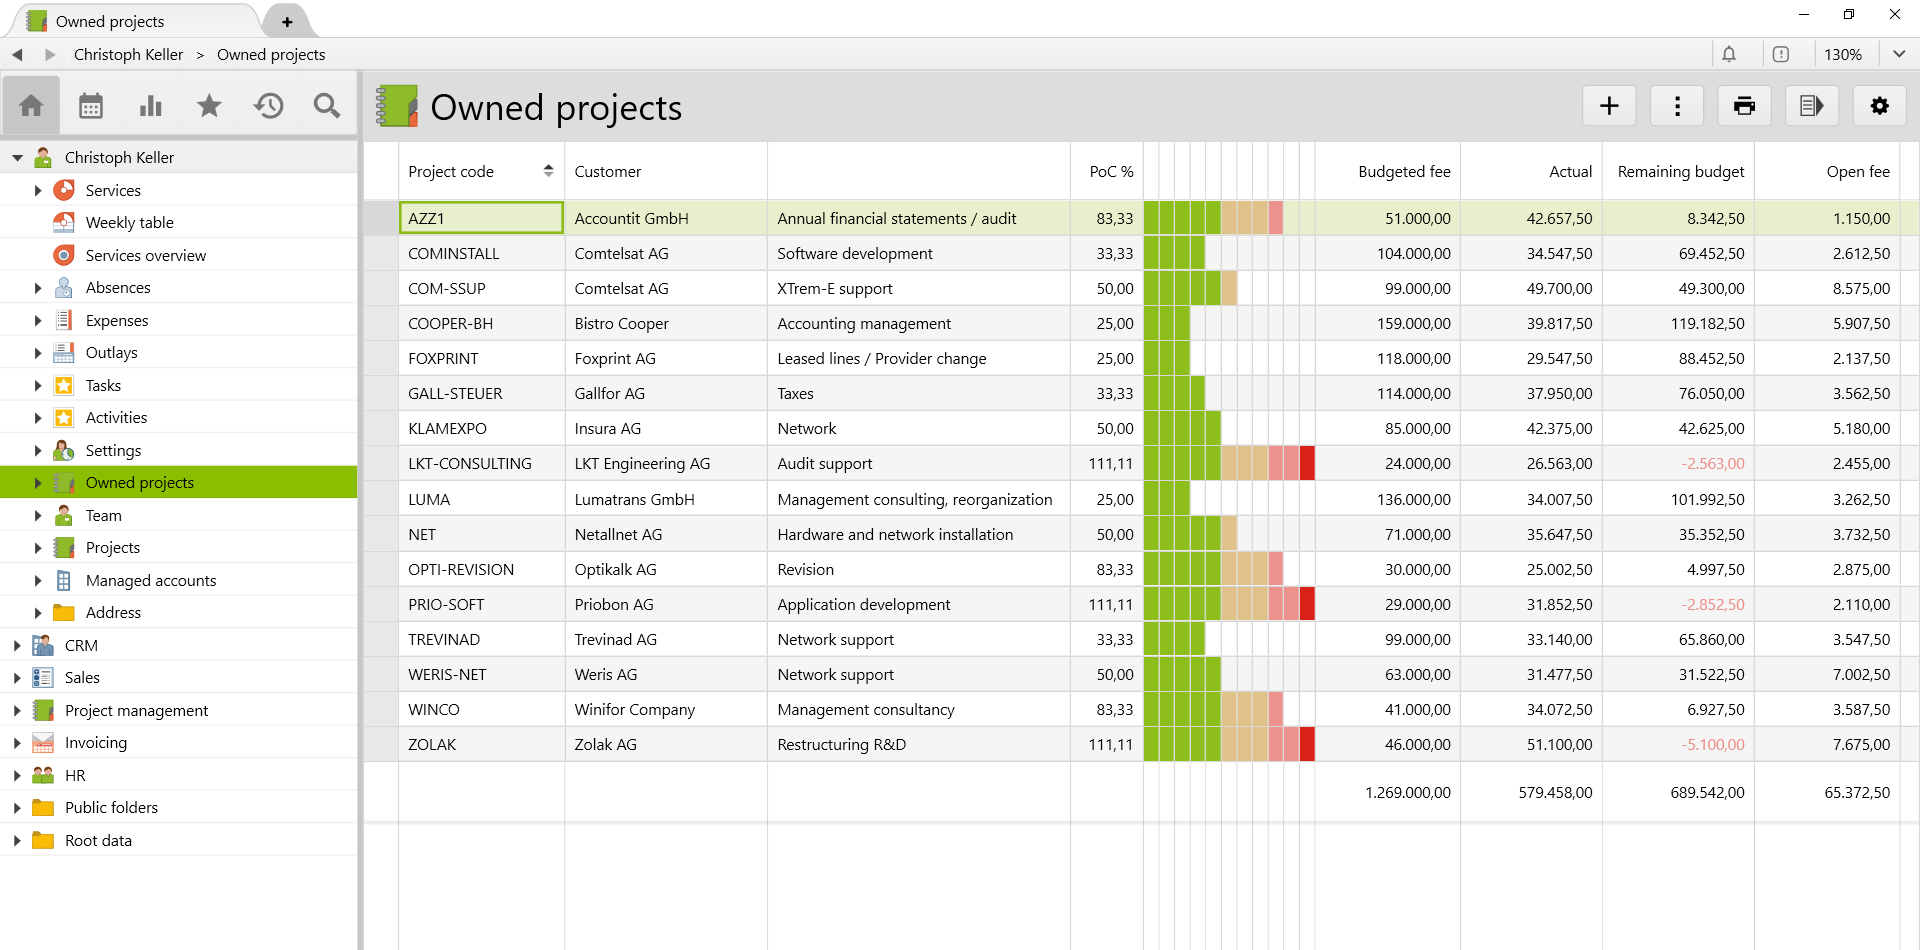
Task: Open the favorites star icon
Action: tap(208, 105)
